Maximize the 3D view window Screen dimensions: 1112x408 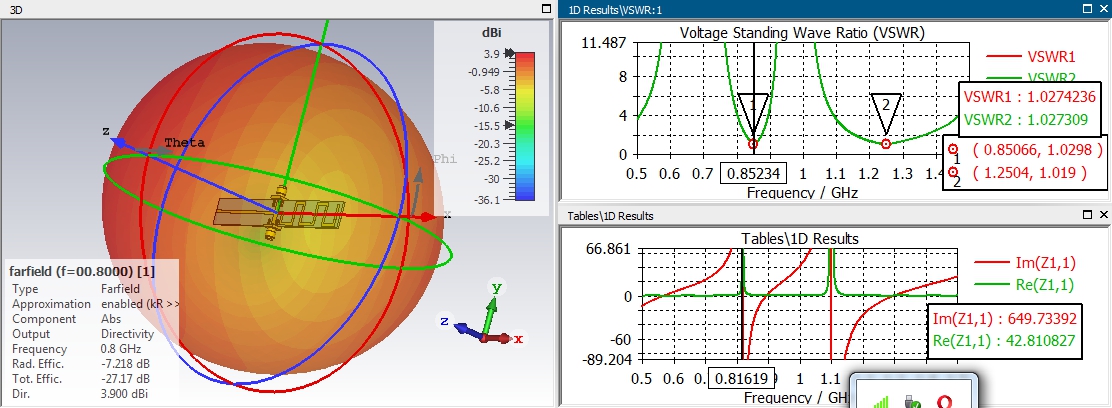pyautogui.click(x=545, y=9)
